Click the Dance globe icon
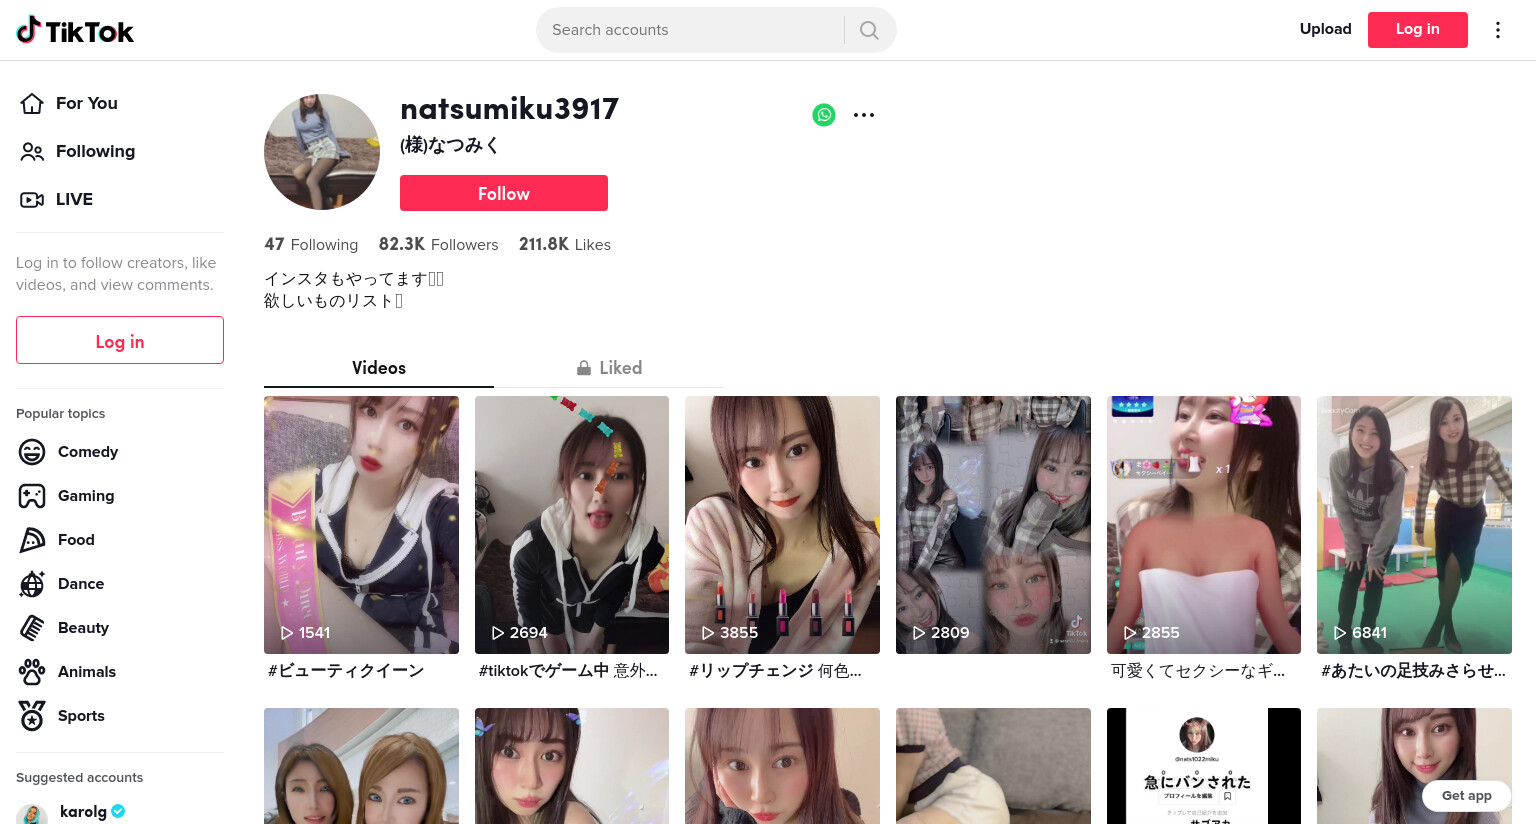The width and height of the screenshot is (1536, 824). pos(32,584)
